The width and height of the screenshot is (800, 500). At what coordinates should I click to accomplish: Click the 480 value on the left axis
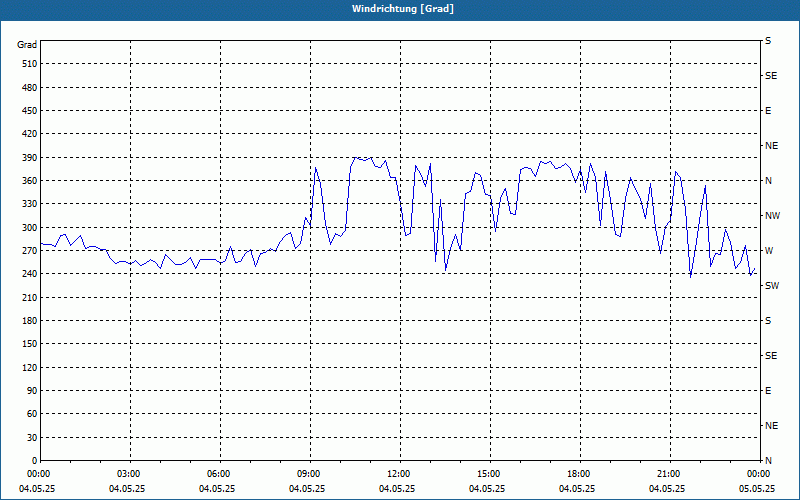tap(30, 87)
